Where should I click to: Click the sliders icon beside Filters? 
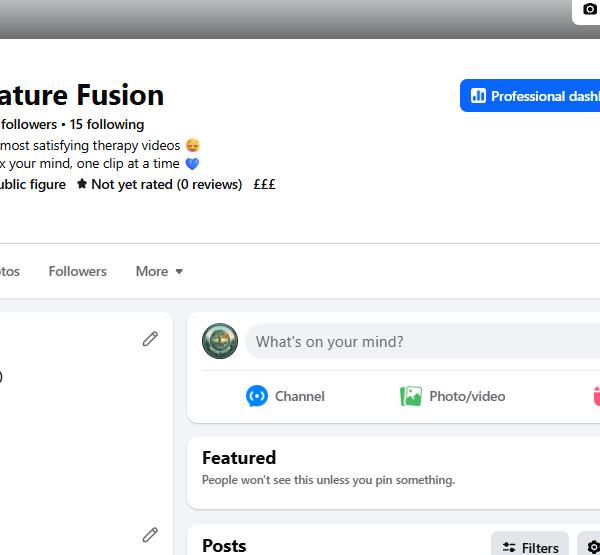click(509, 547)
